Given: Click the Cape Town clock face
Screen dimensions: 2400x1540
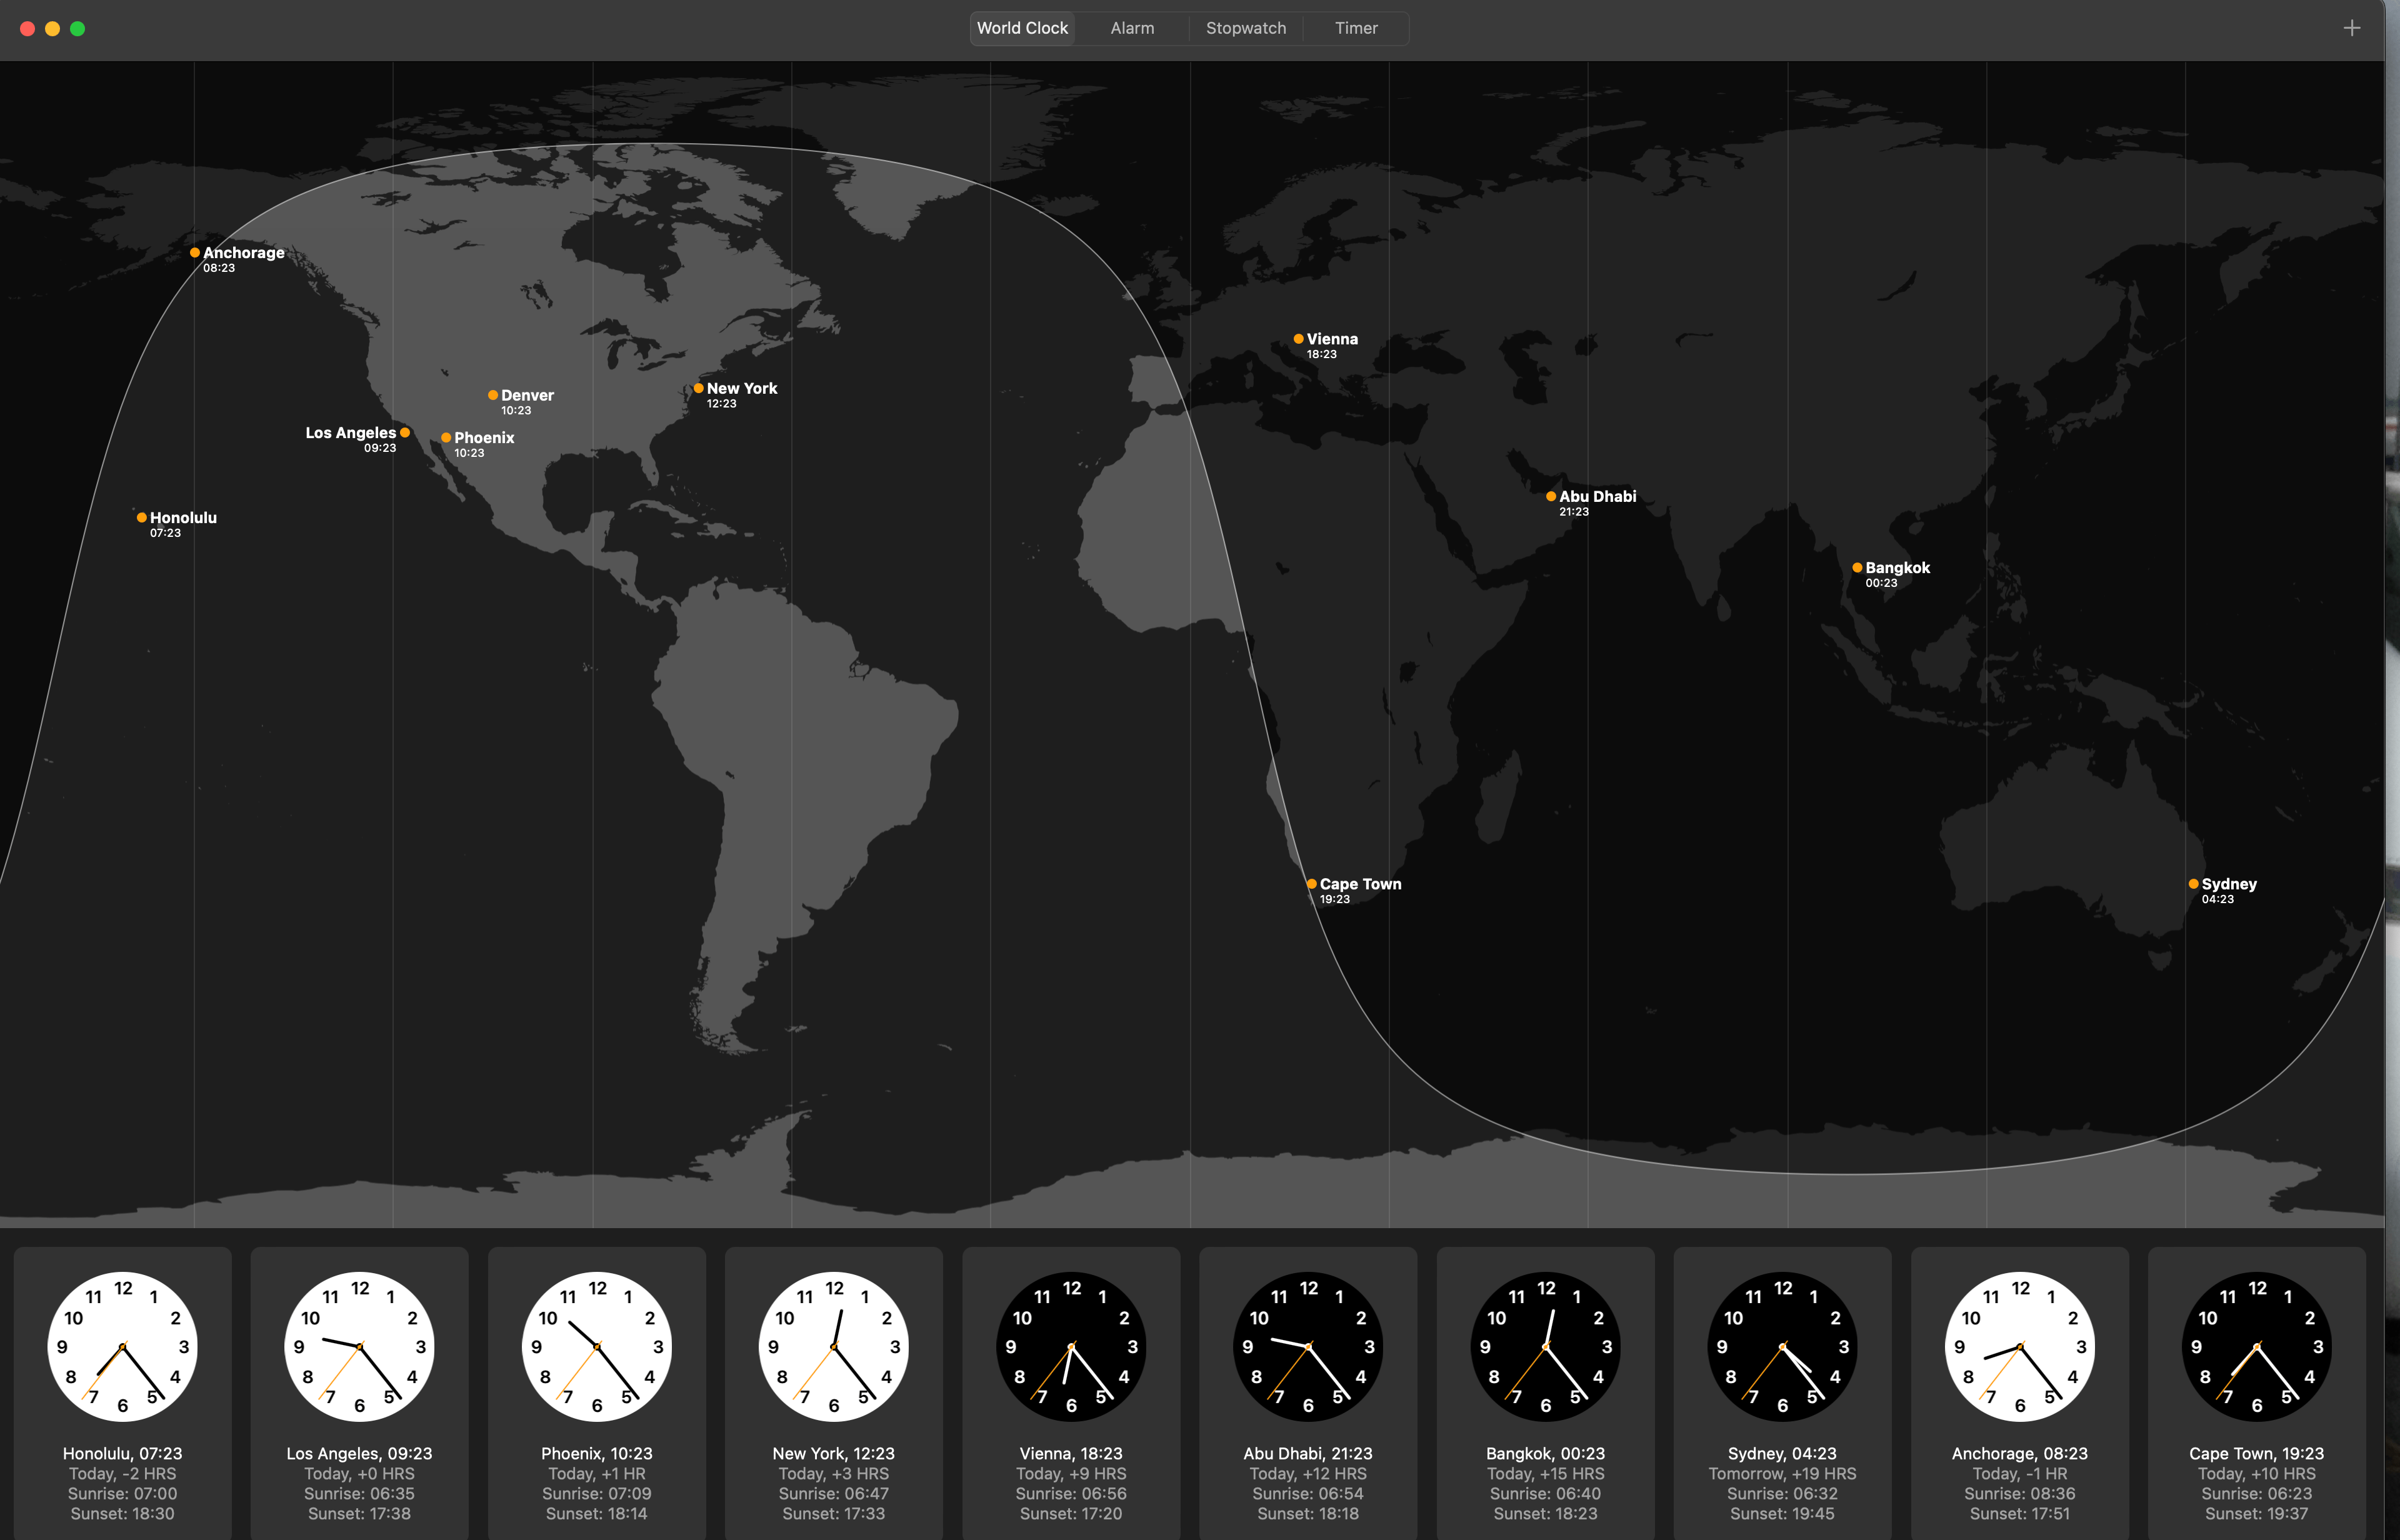Looking at the screenshot, I should click(x=2255, y=1347).
